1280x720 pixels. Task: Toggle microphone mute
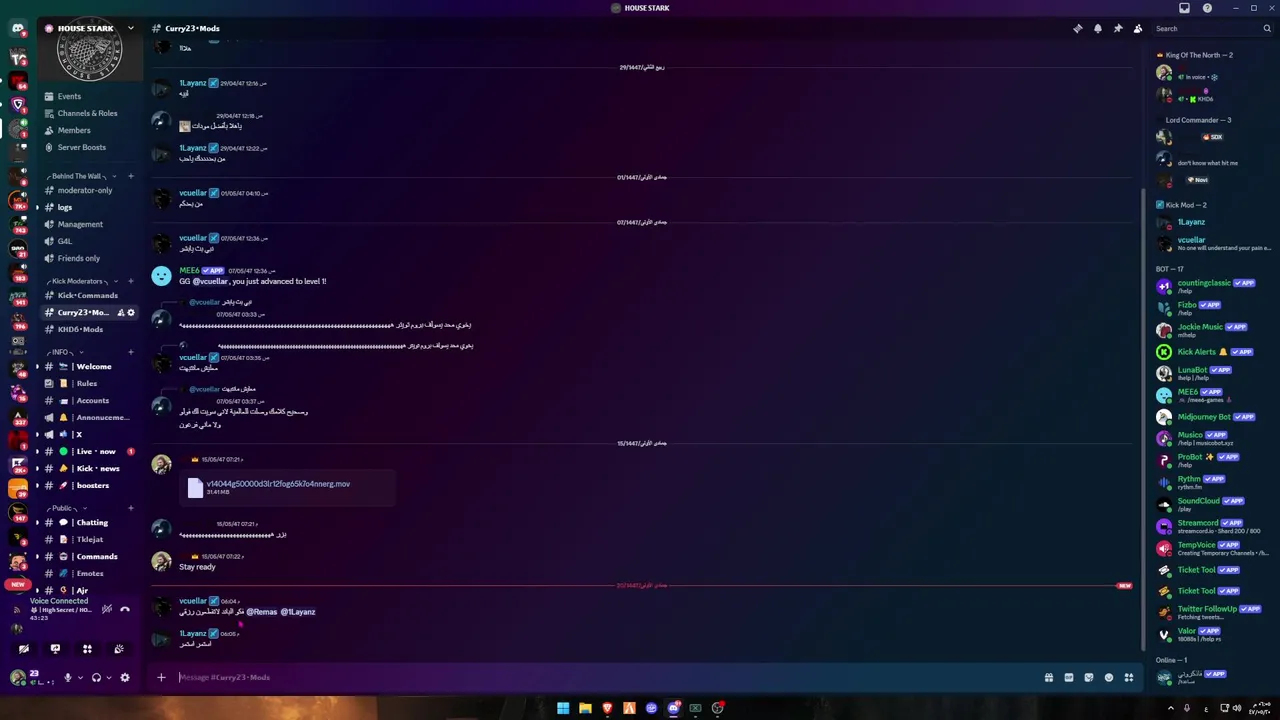point(68,677)
